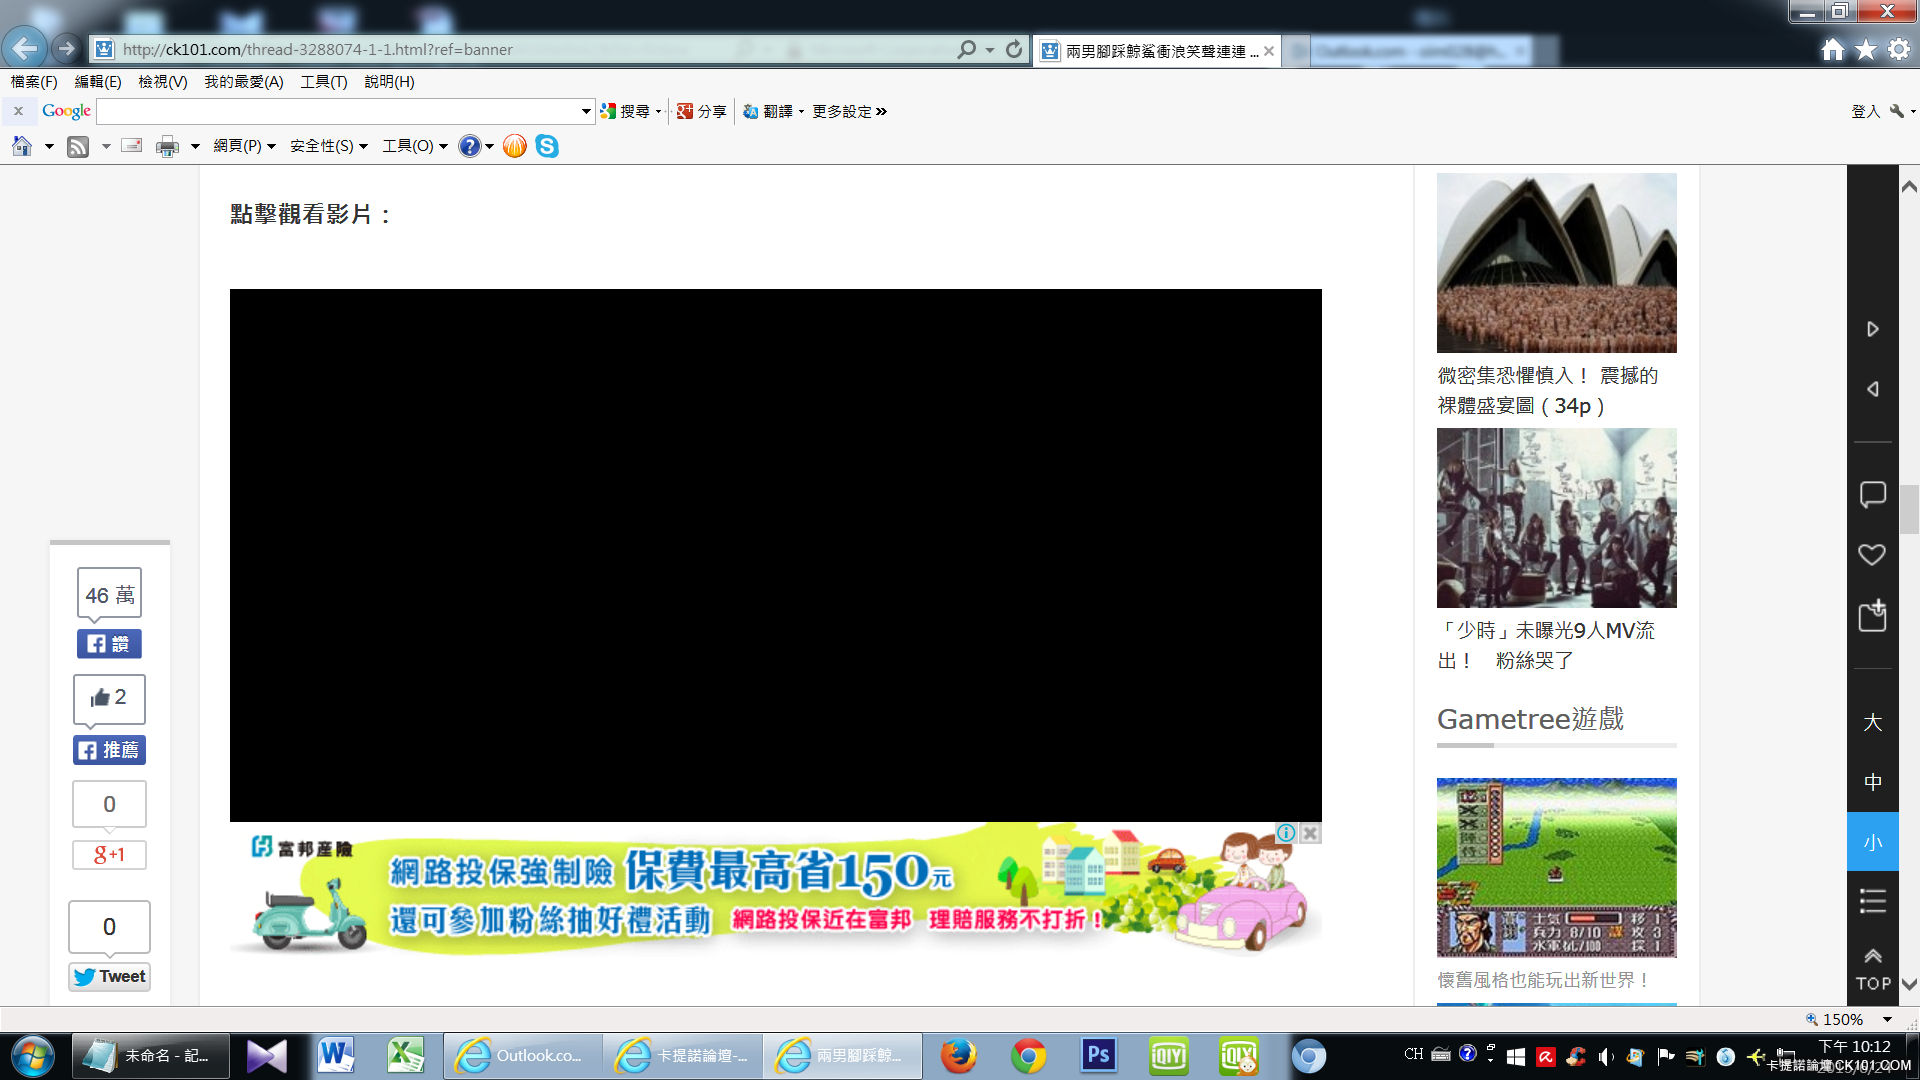Viewport: 1920px width, 1080px height.
Task: Click the TOP back-to-top button
Action: 1873,970
